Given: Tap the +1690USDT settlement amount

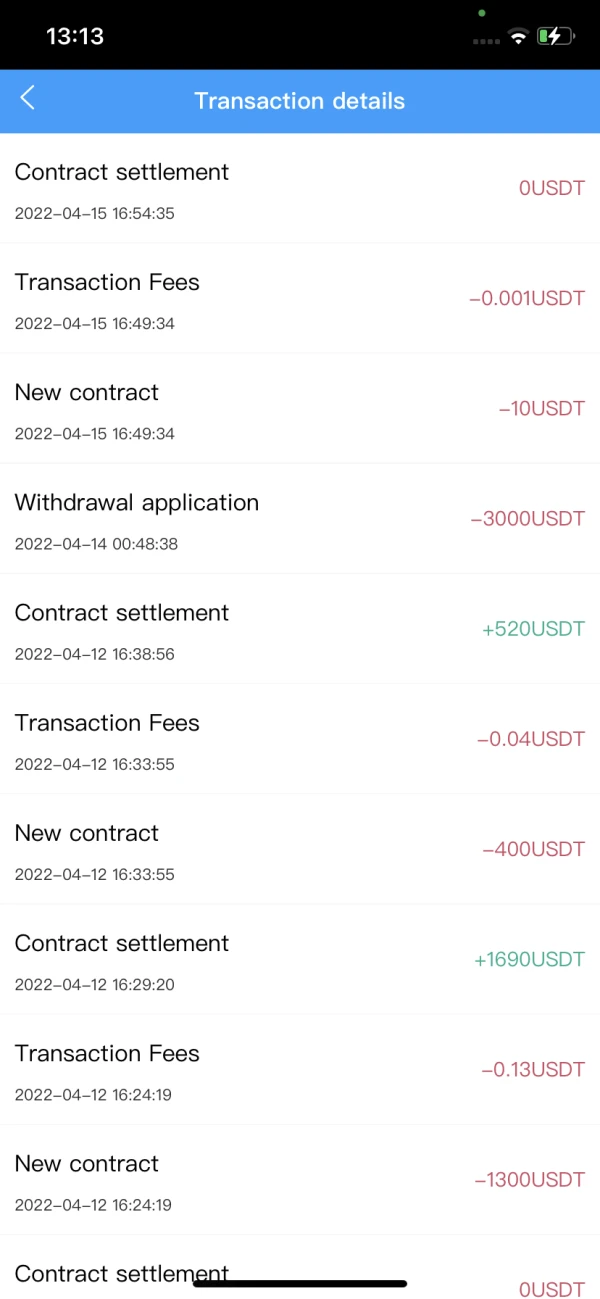Looking at the screenshot, I should click(529, 960).
